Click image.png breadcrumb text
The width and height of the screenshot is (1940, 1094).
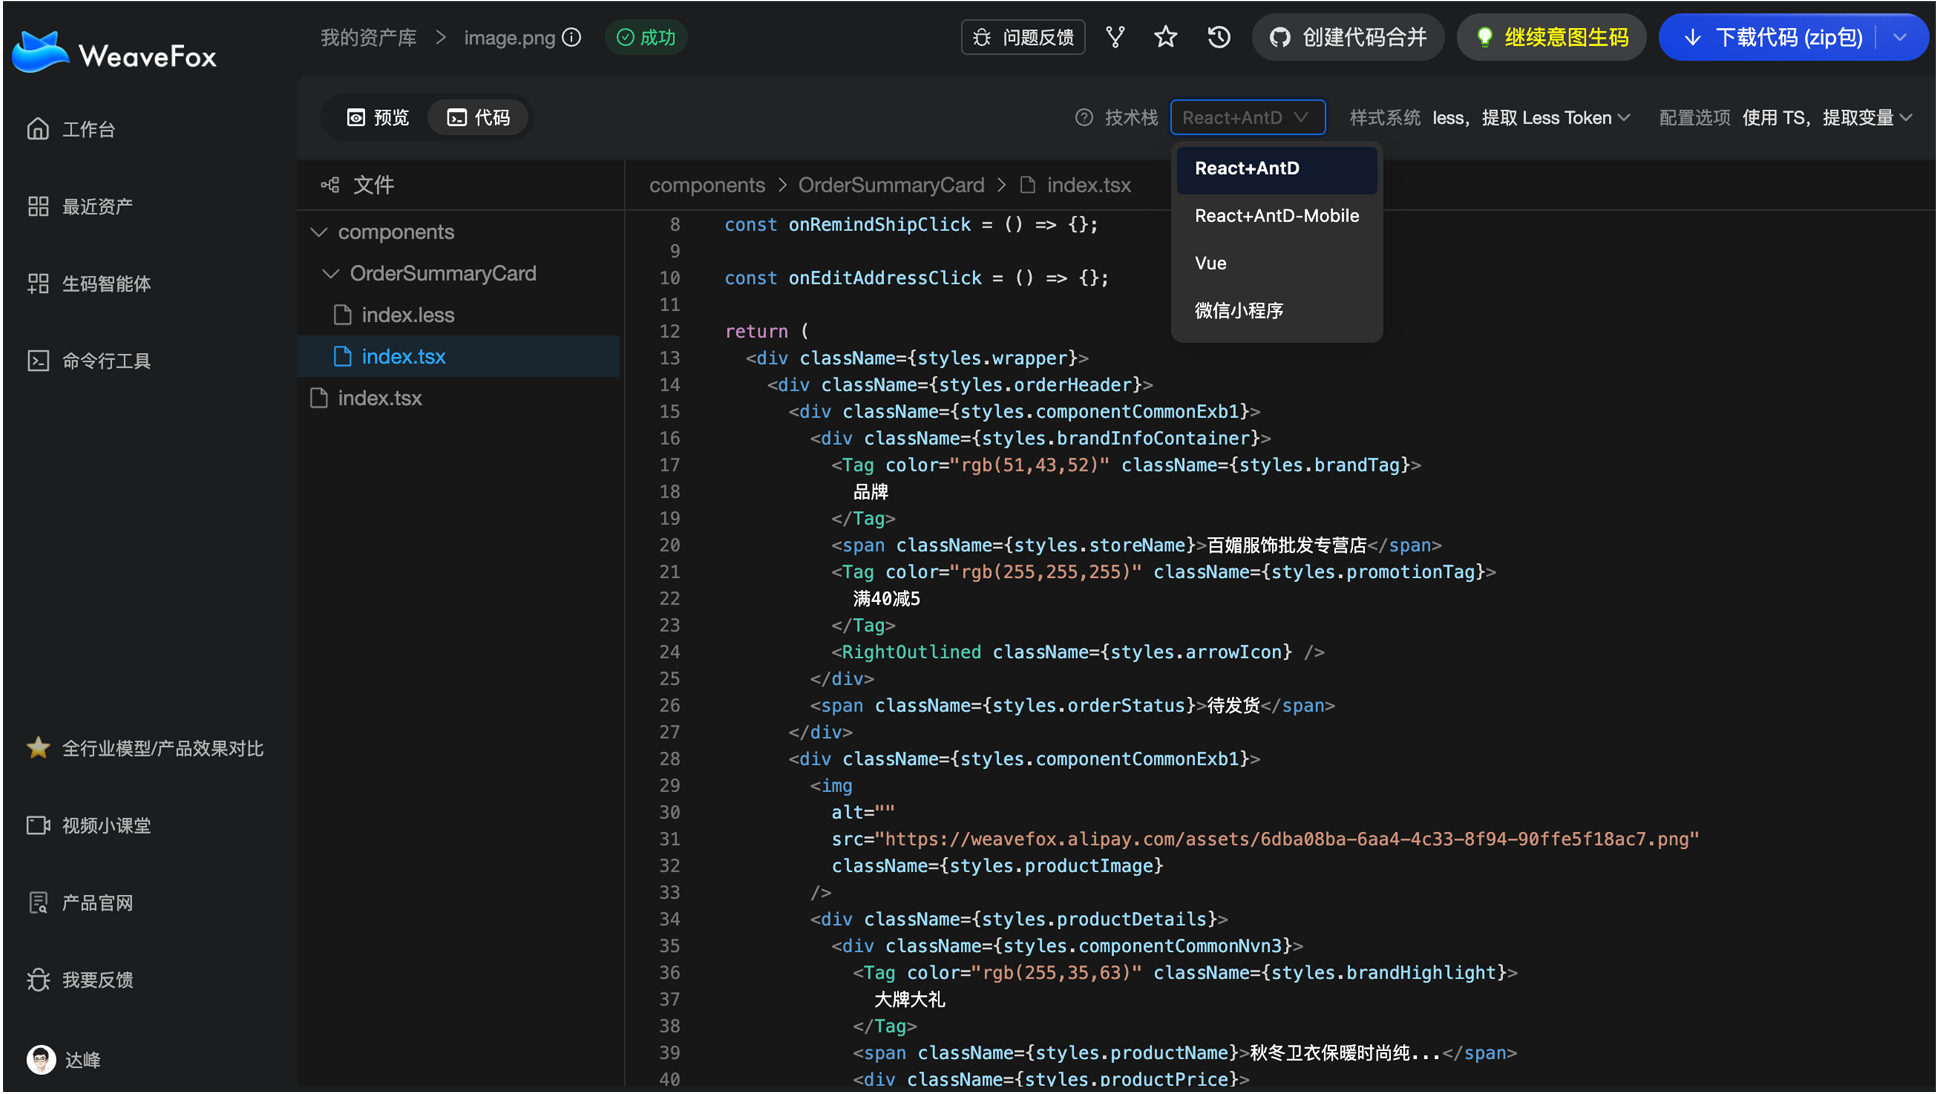(509, 37)
